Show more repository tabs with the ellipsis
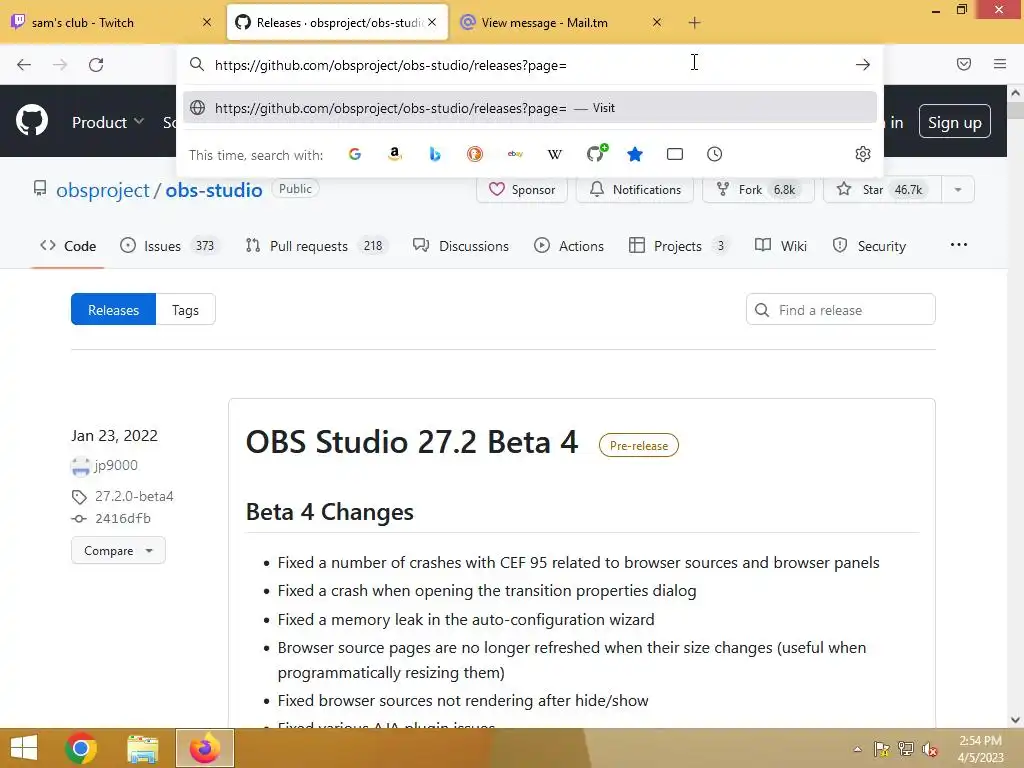 click(x=959, y=245)
